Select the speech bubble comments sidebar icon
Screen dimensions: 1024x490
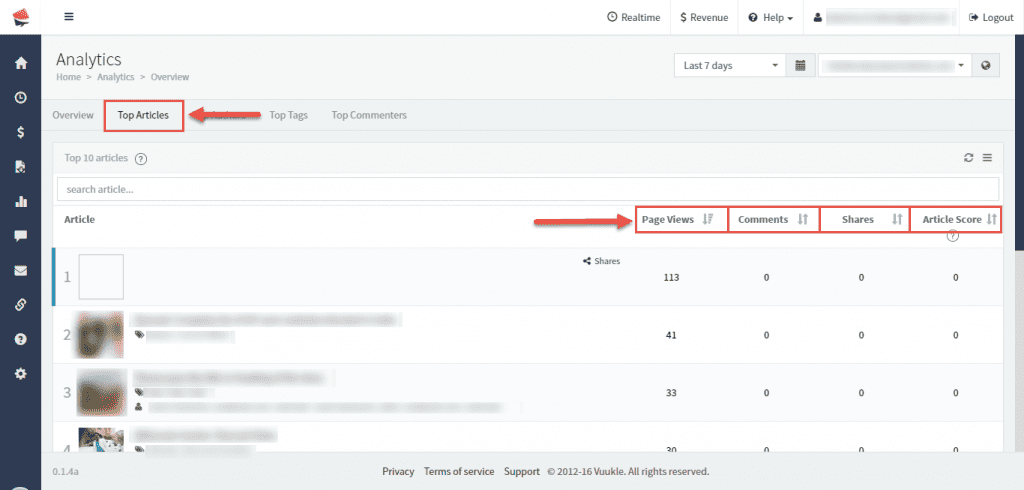click(x=20, y=236)
